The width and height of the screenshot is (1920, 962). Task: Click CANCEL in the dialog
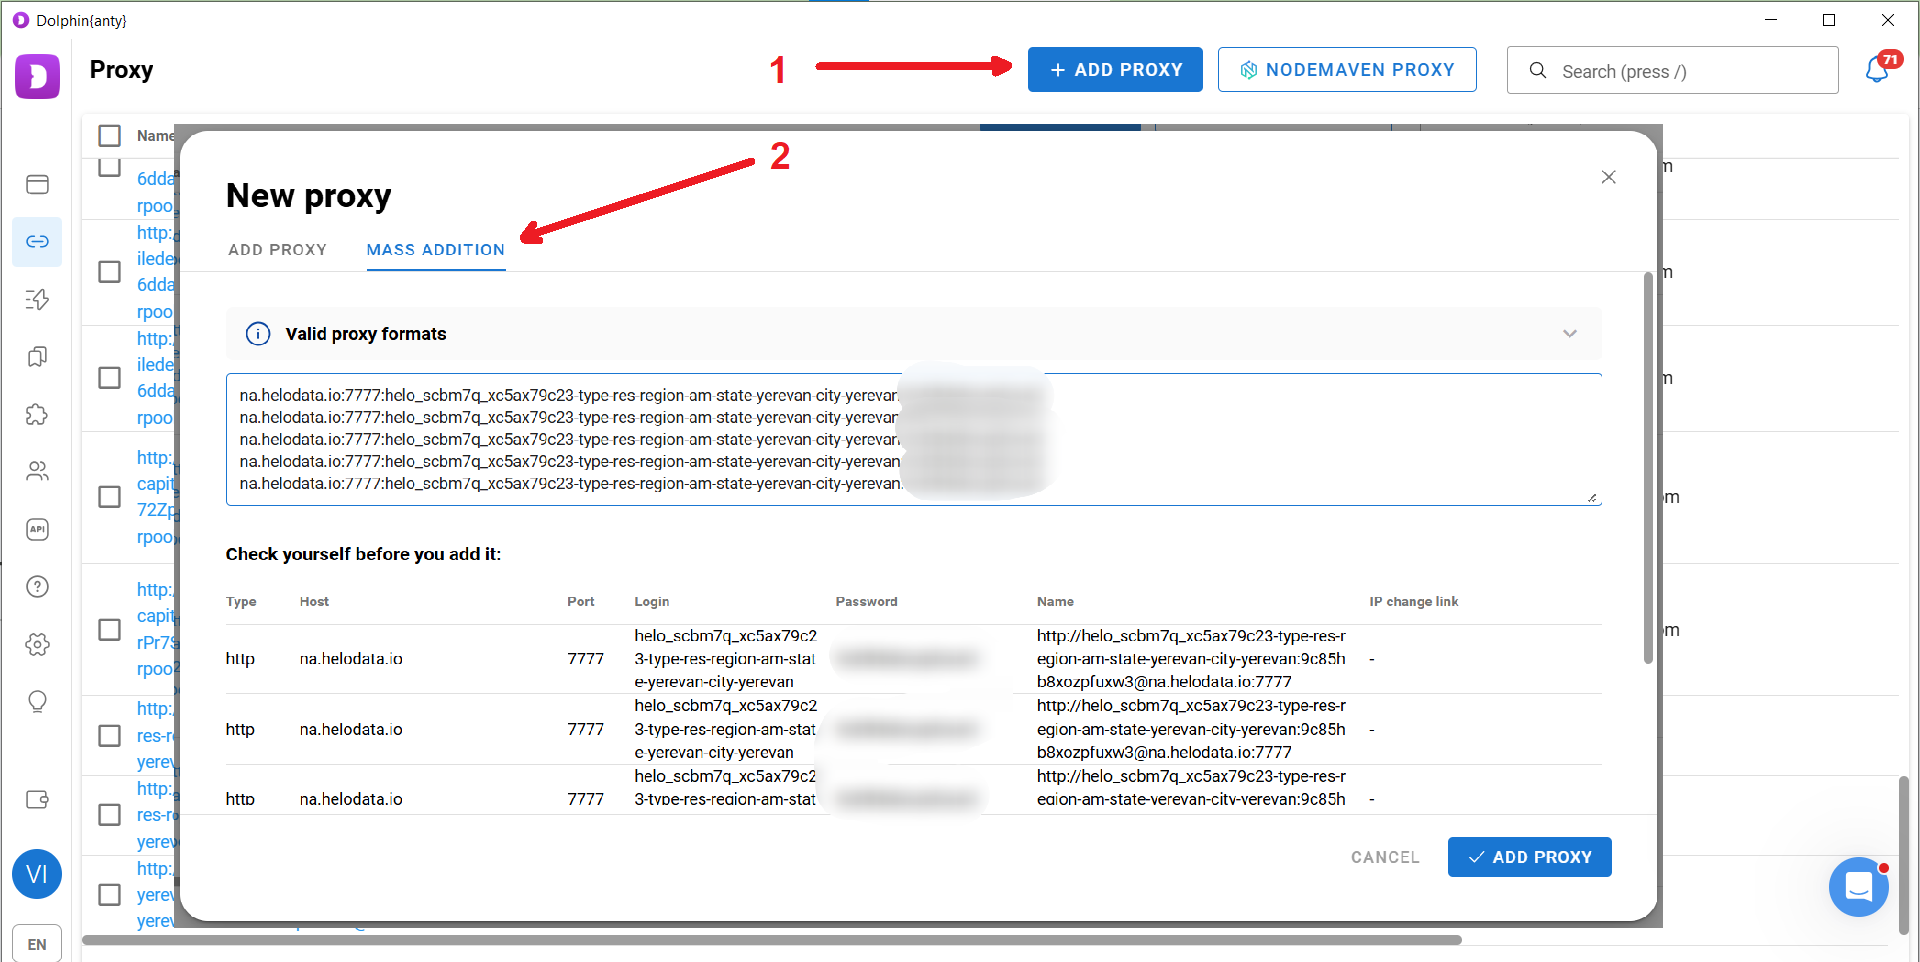pos(1385,857)
